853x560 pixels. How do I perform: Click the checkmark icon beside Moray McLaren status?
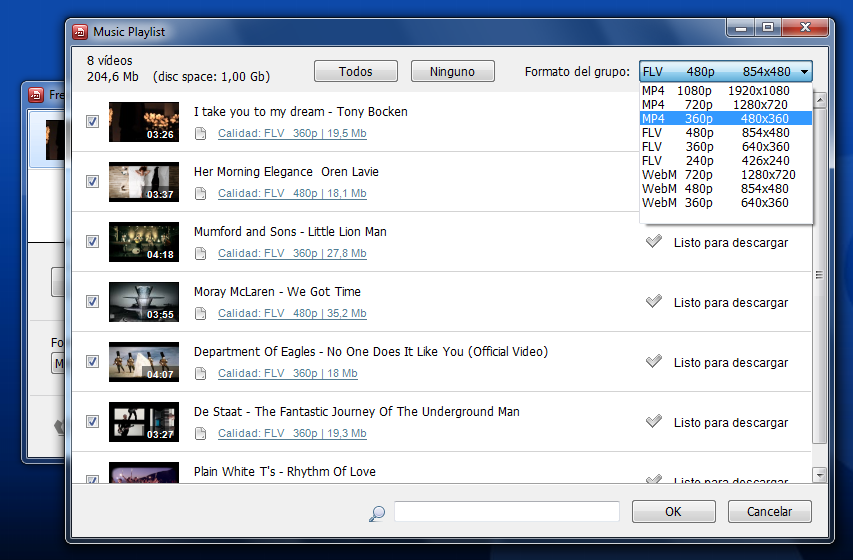653,301
